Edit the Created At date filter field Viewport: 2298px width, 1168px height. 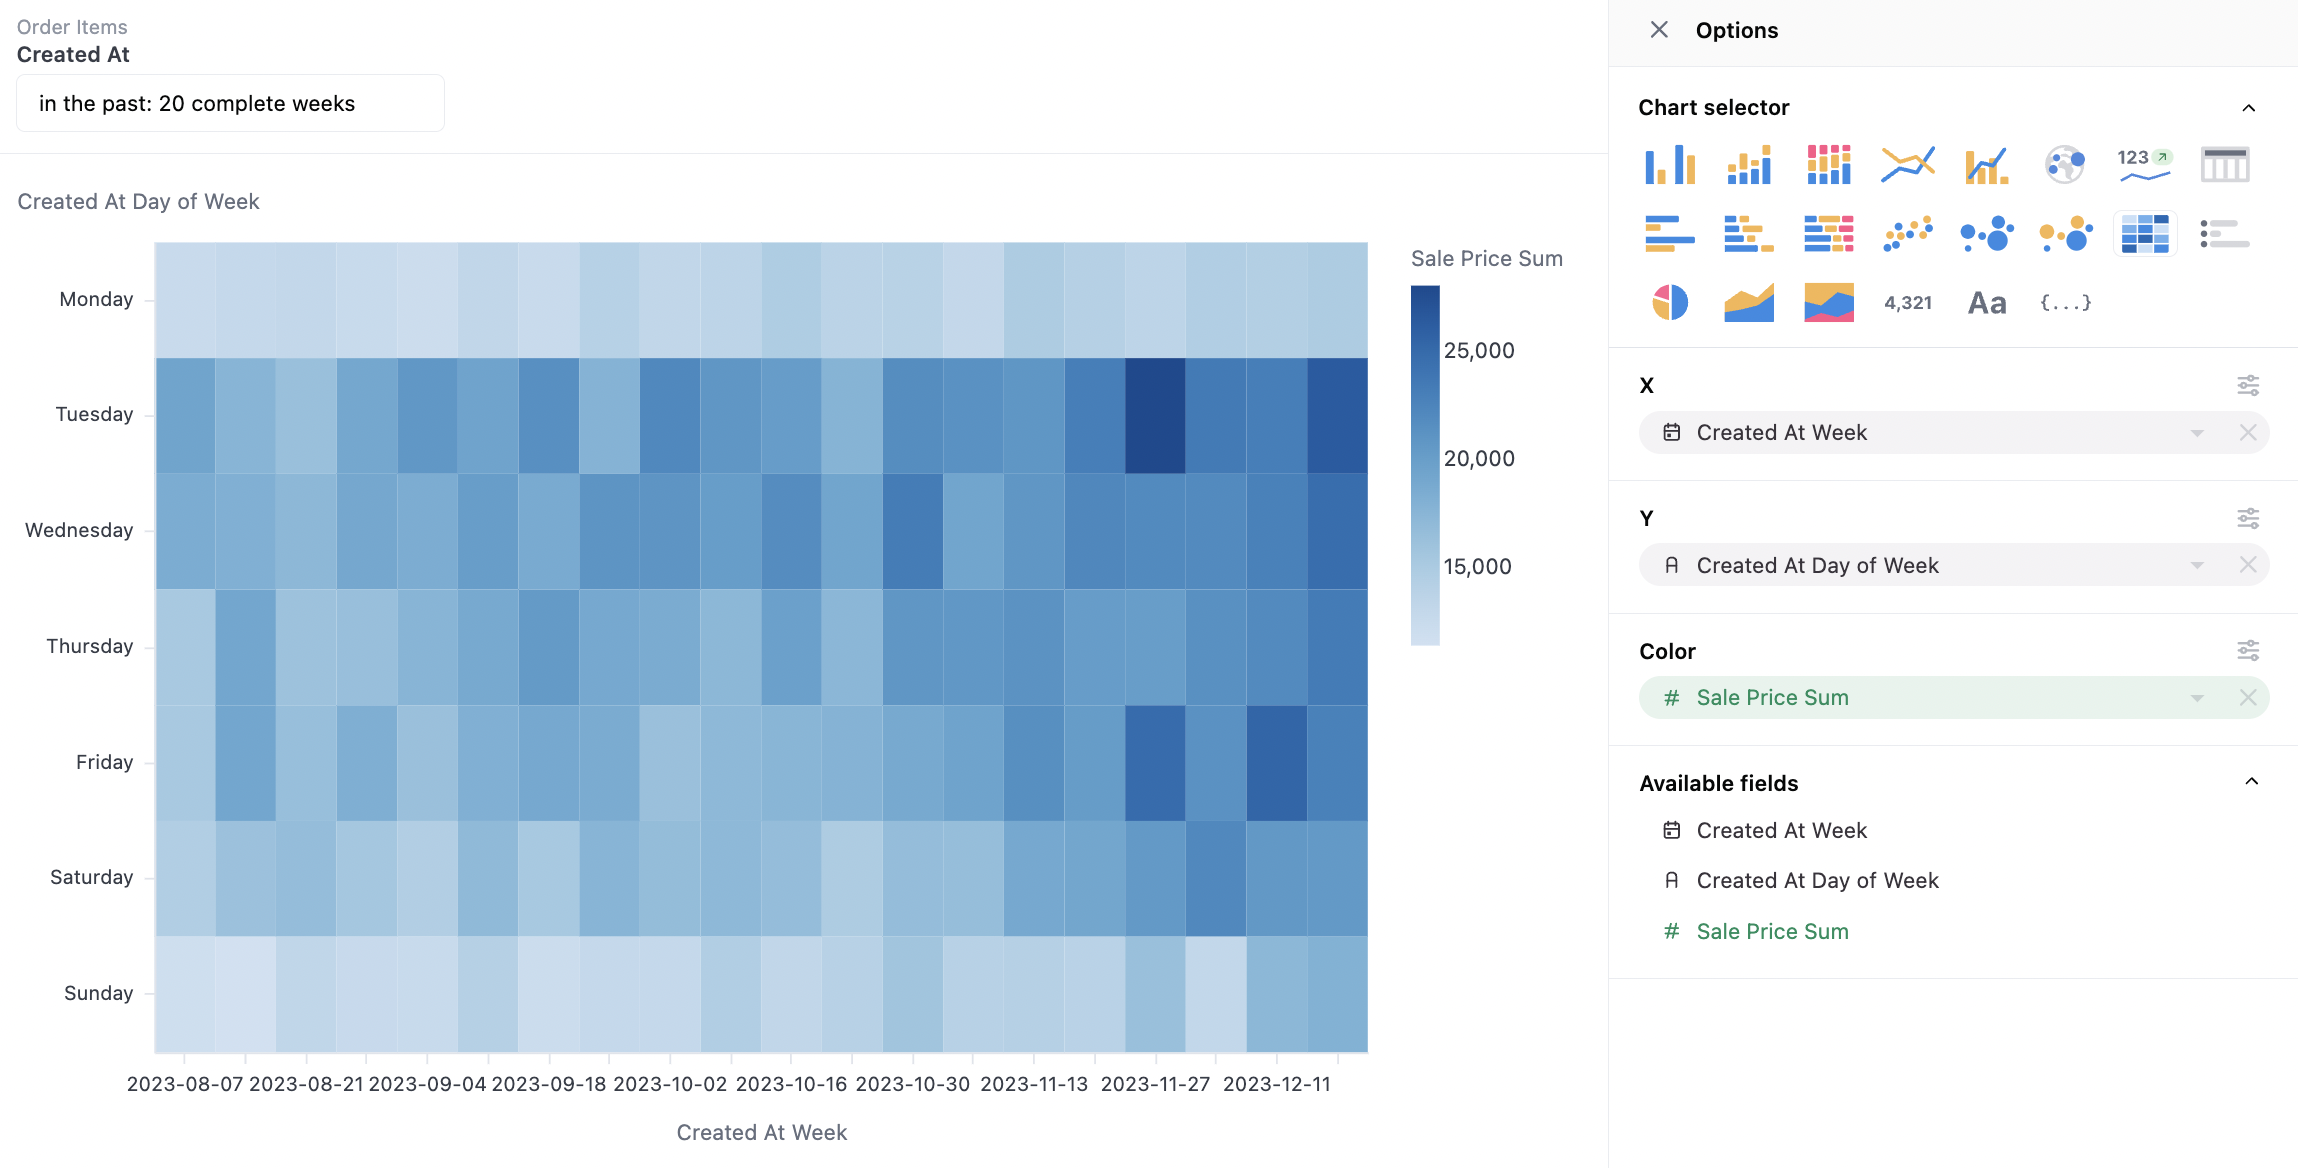click(230, 104)
